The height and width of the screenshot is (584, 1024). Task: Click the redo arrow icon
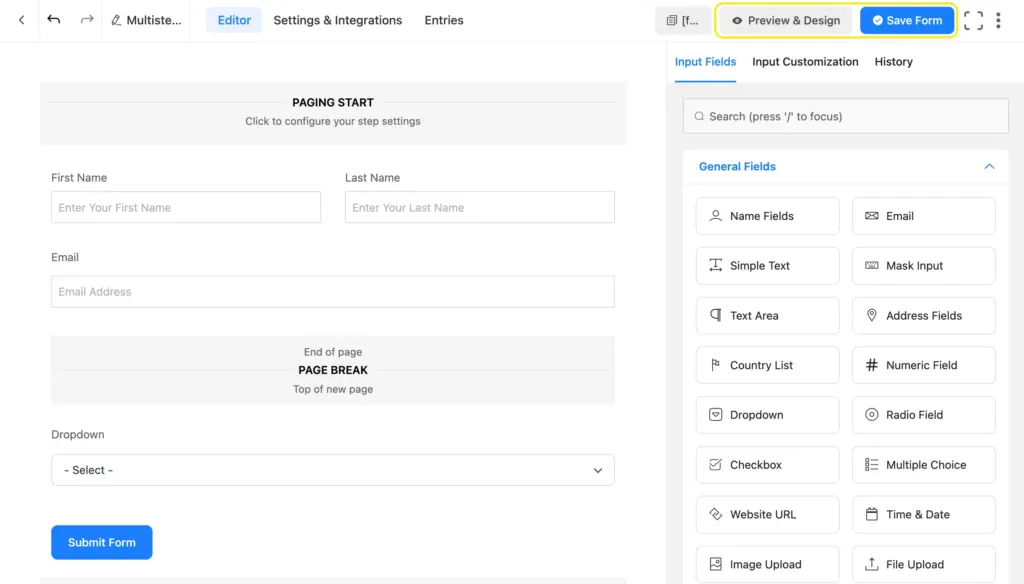coord(87,20)
